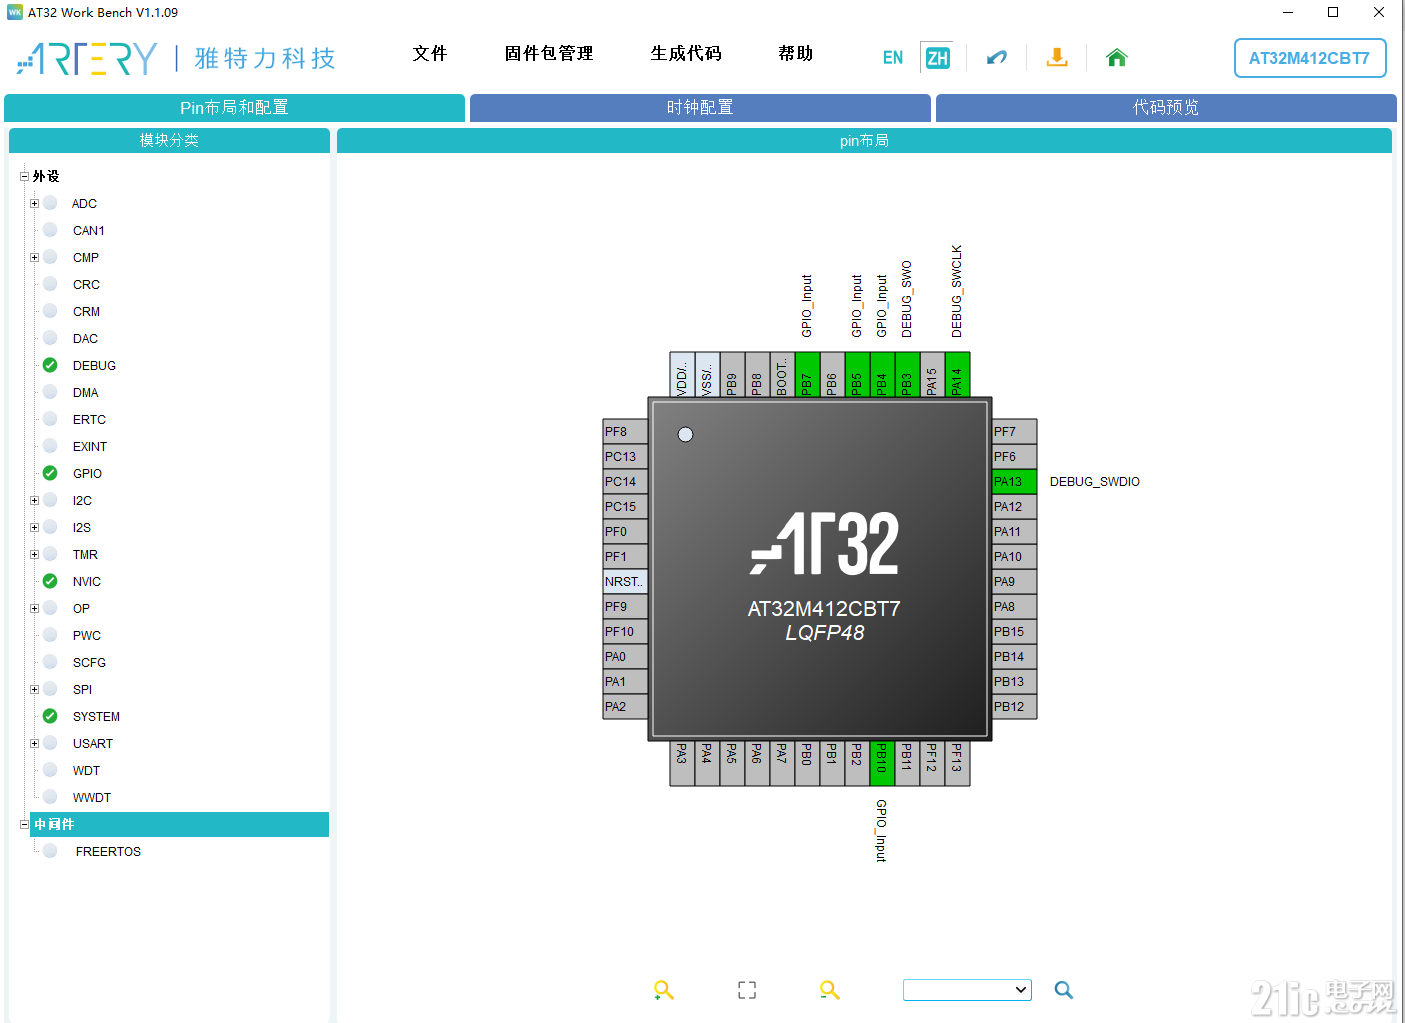
Task: Select the PB15 pin on the chip
Action: (x=1014, y=632)
